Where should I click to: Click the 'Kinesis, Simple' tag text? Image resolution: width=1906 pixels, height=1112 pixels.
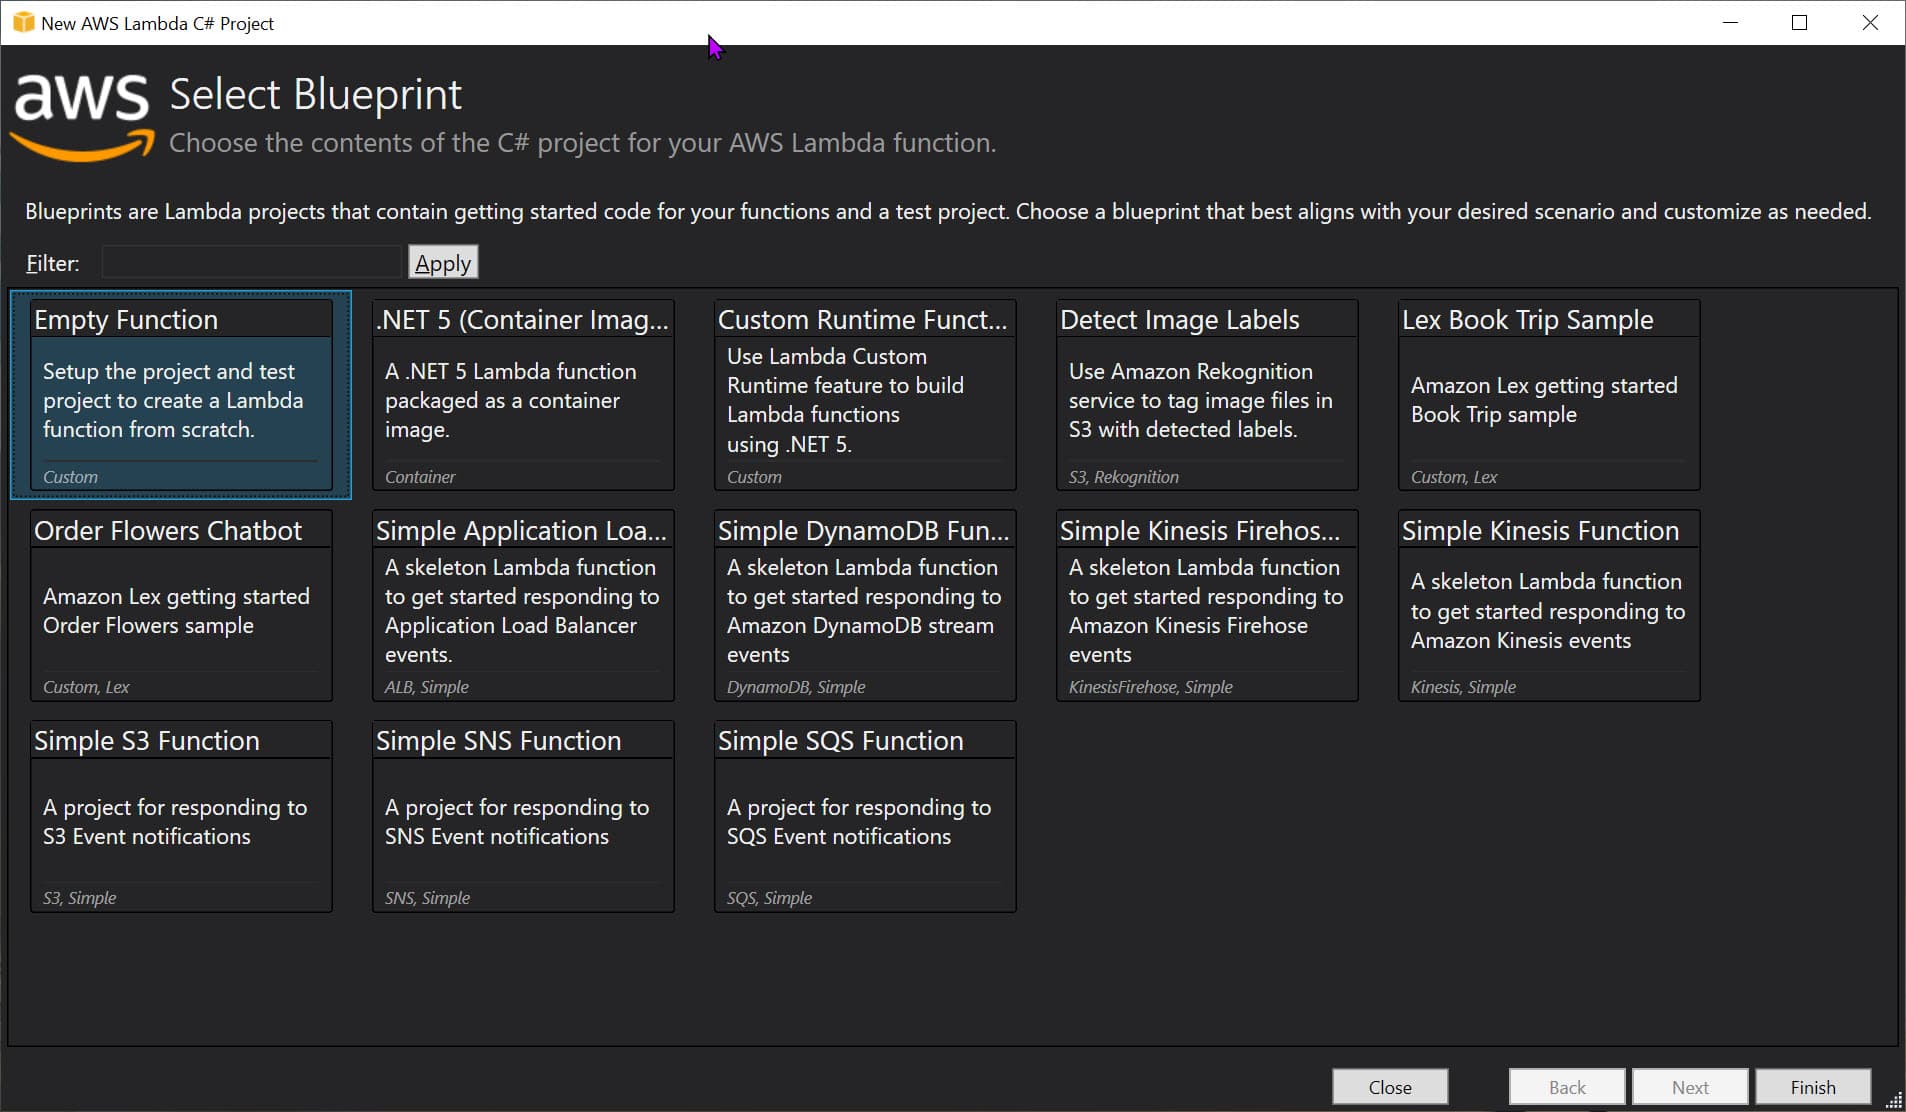[1463, 687]
